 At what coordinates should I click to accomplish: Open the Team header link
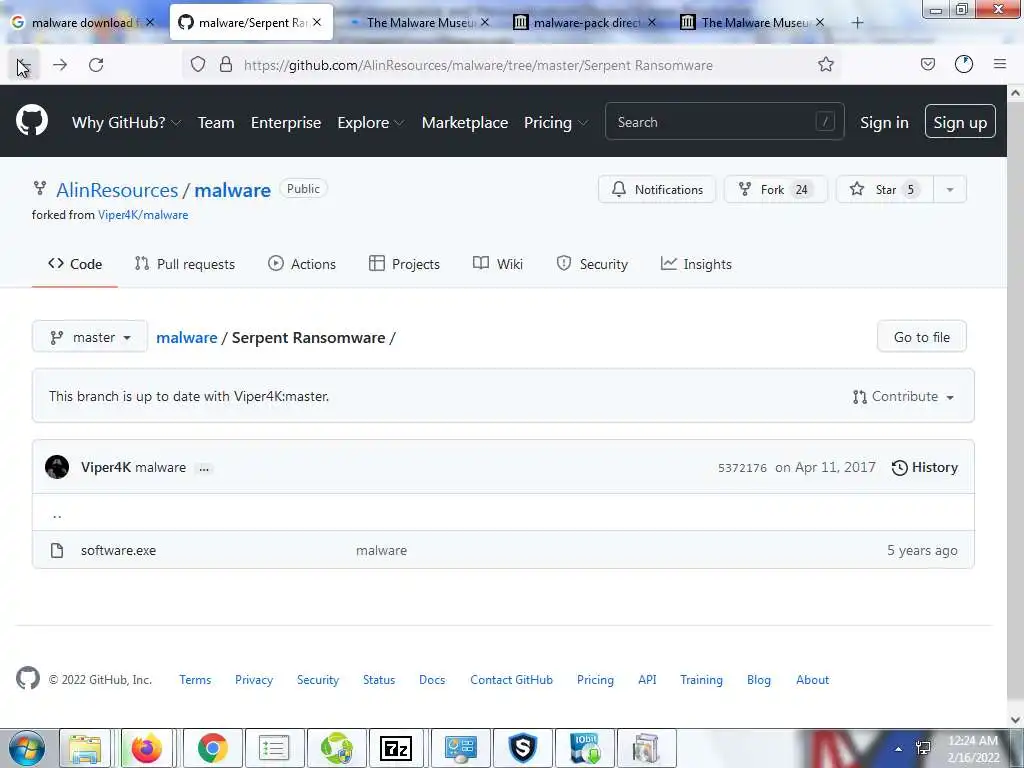tap(216, 122)
